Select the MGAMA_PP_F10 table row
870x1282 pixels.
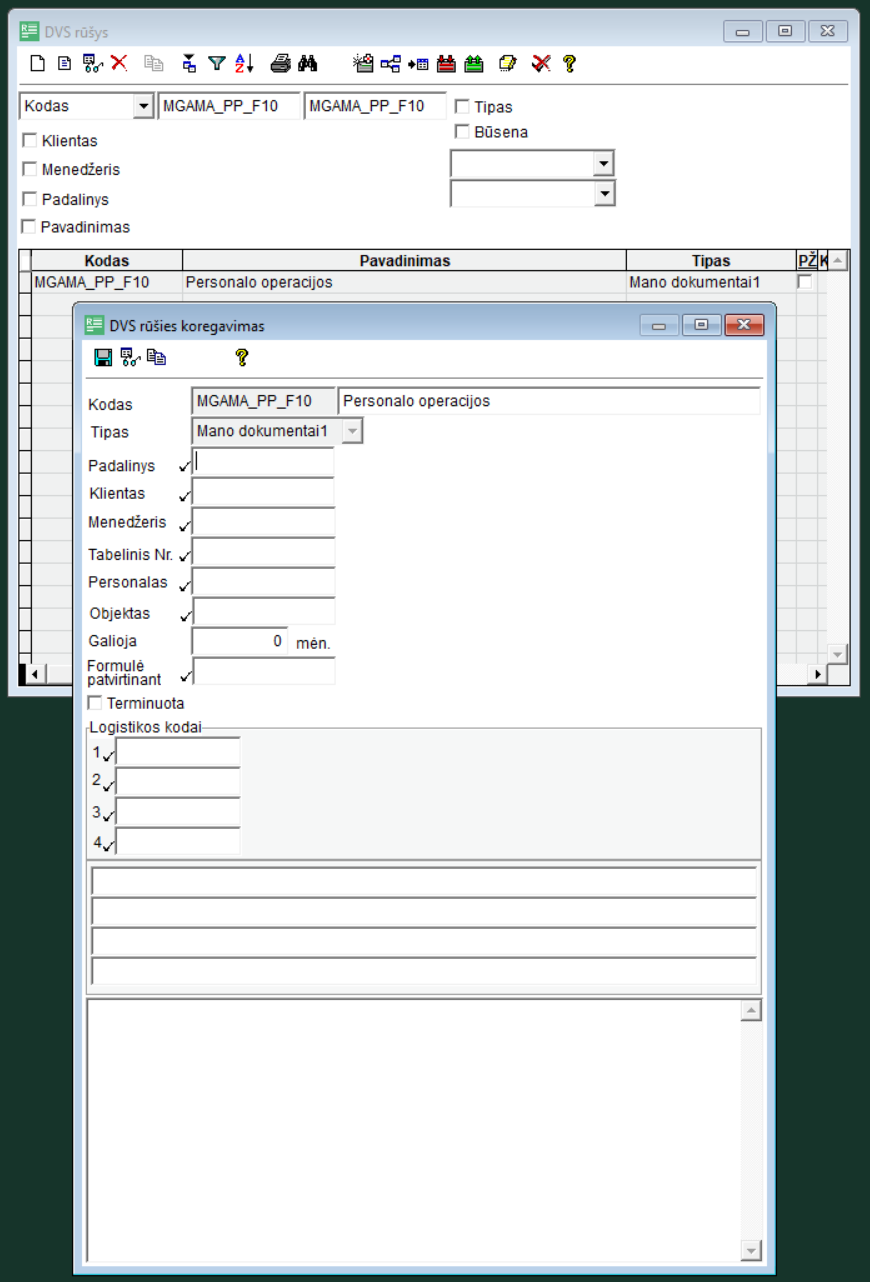coord(92,283)
